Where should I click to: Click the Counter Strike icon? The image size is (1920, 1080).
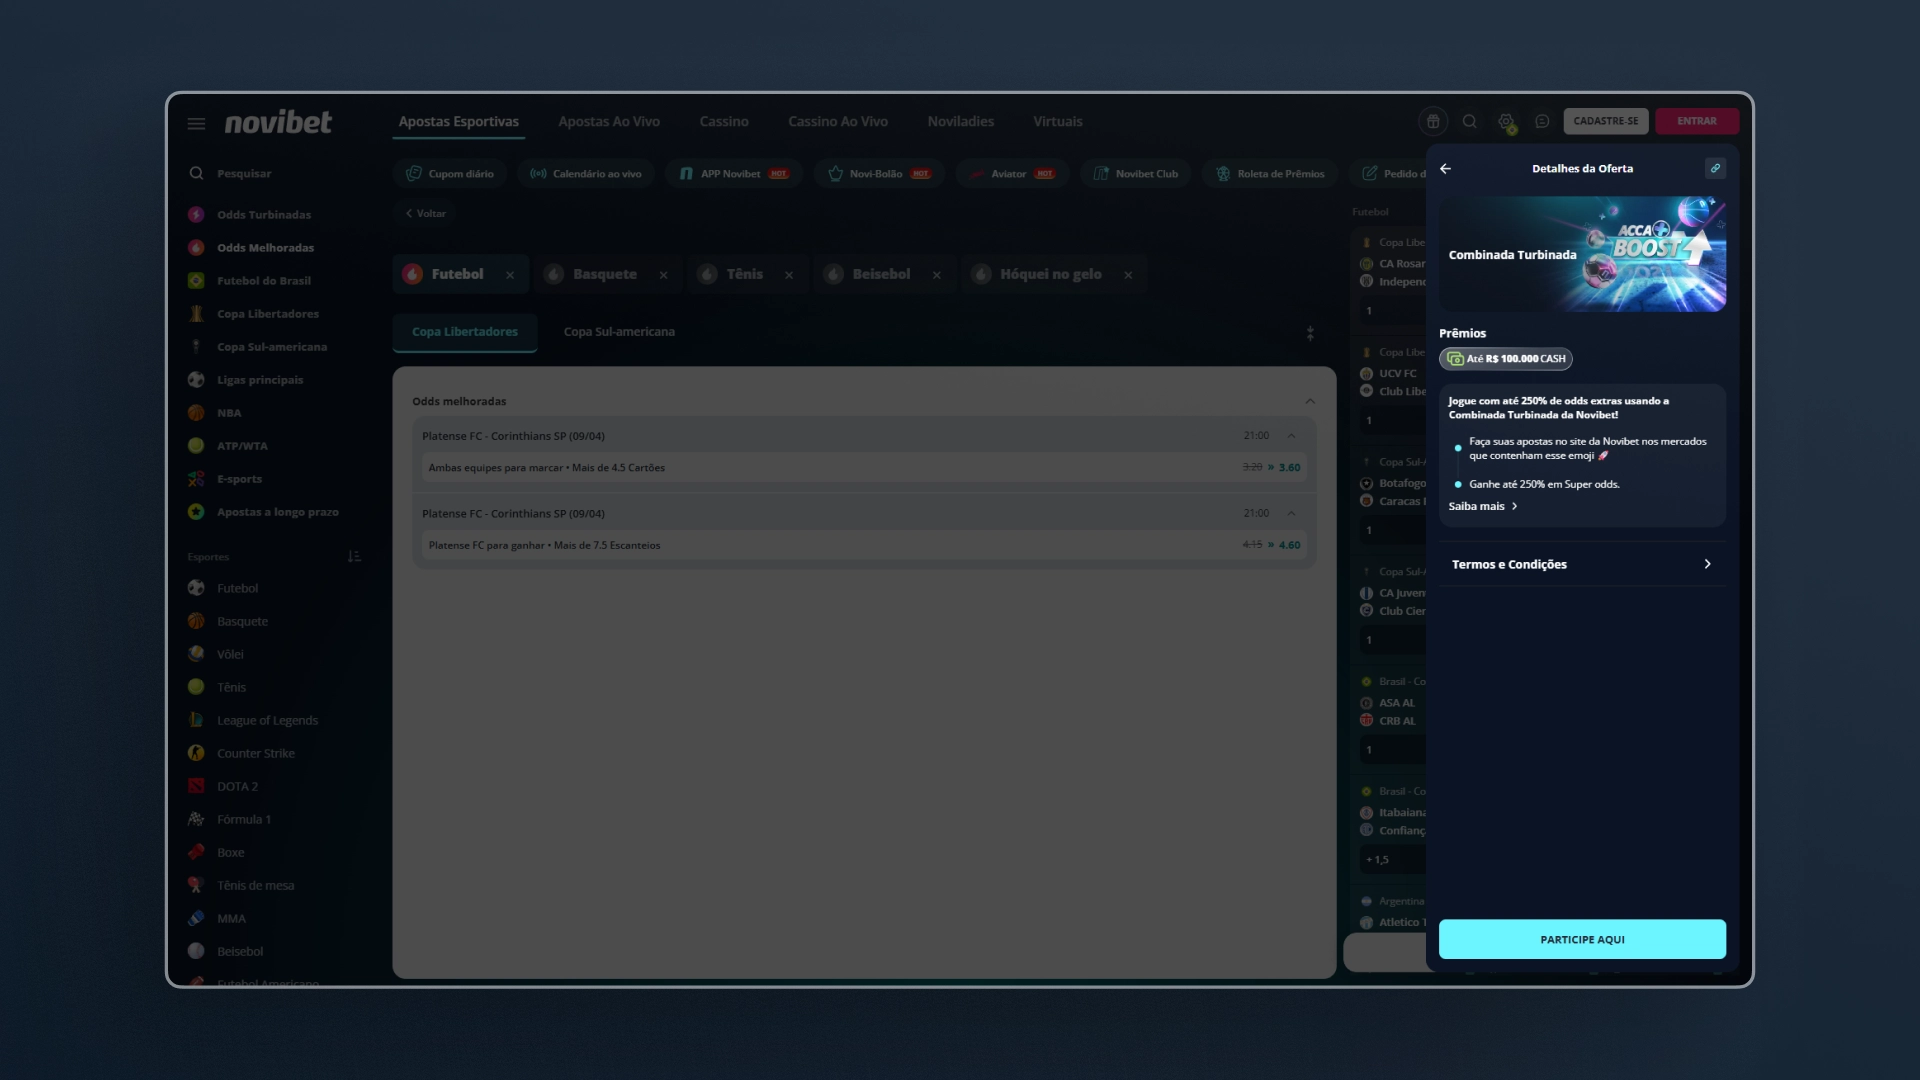pos(196,753)
